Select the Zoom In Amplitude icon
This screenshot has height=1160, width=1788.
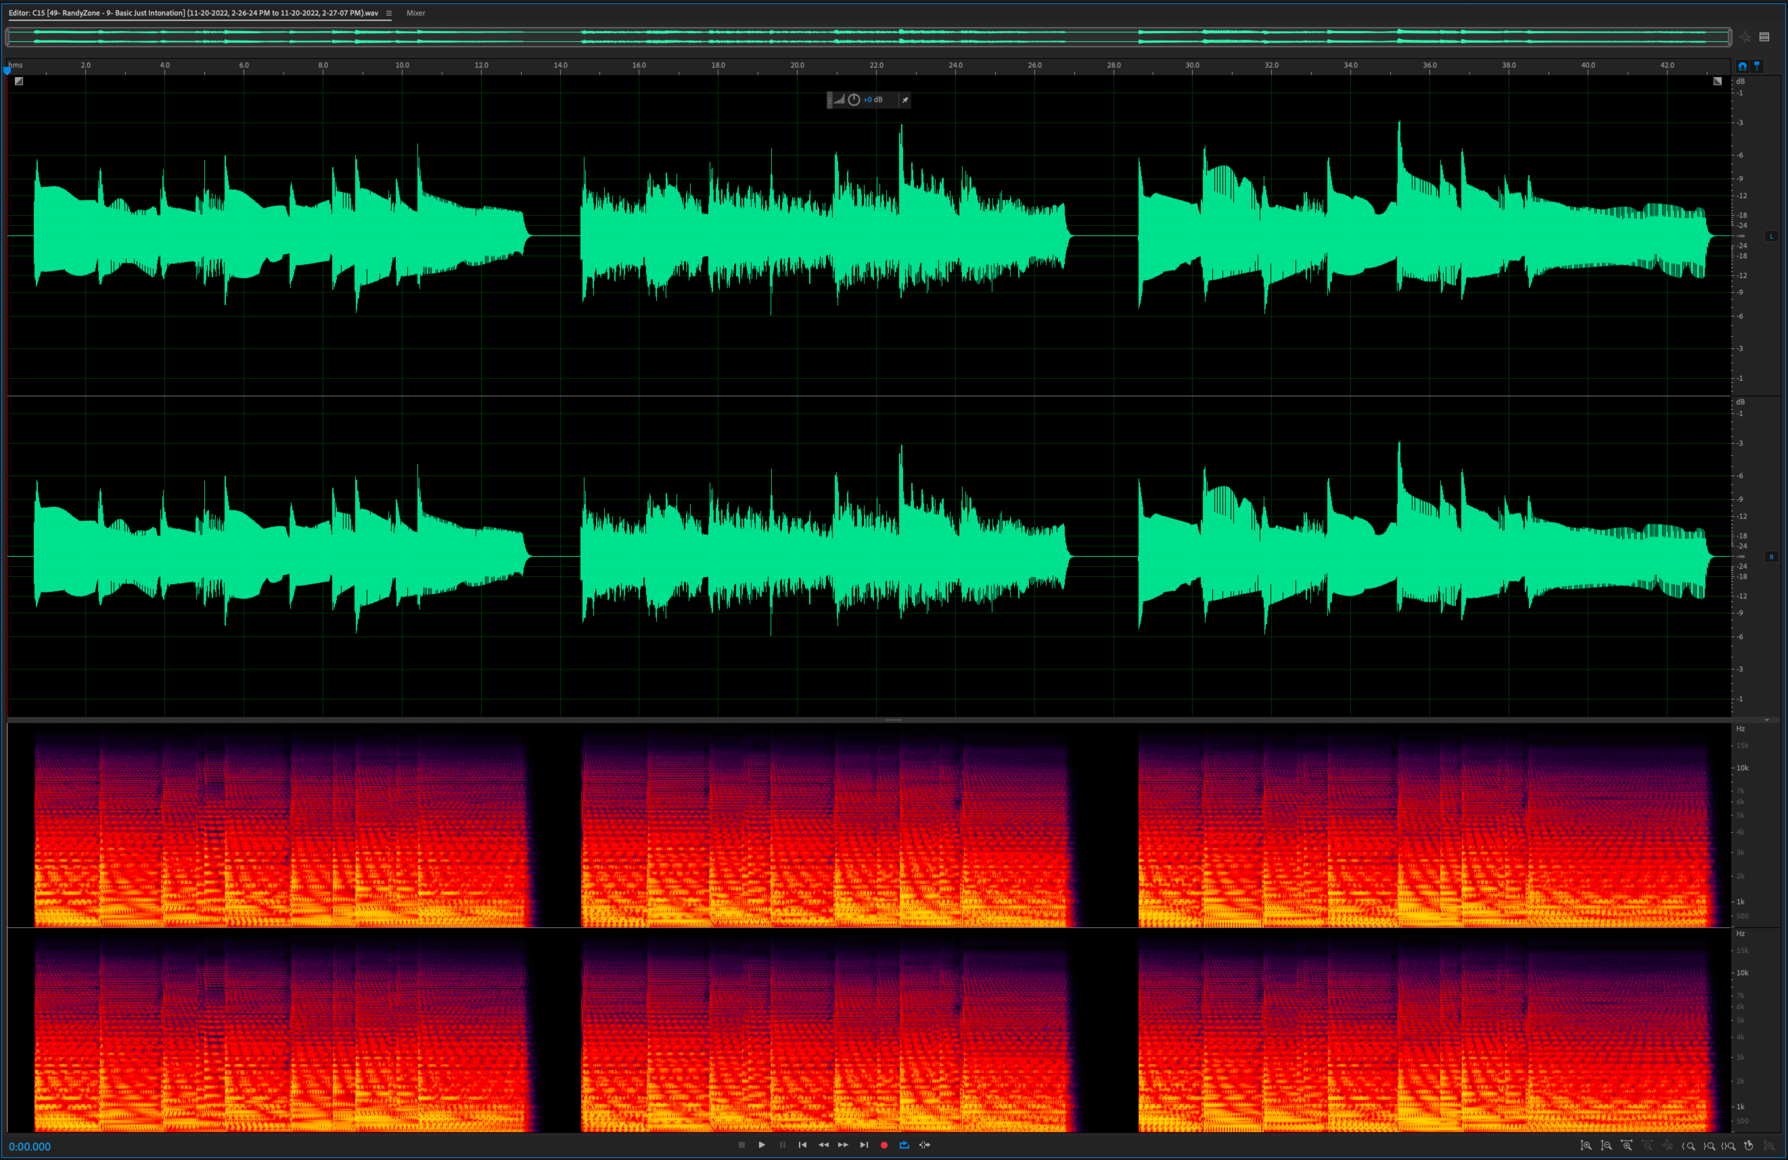[1587, 1146]
